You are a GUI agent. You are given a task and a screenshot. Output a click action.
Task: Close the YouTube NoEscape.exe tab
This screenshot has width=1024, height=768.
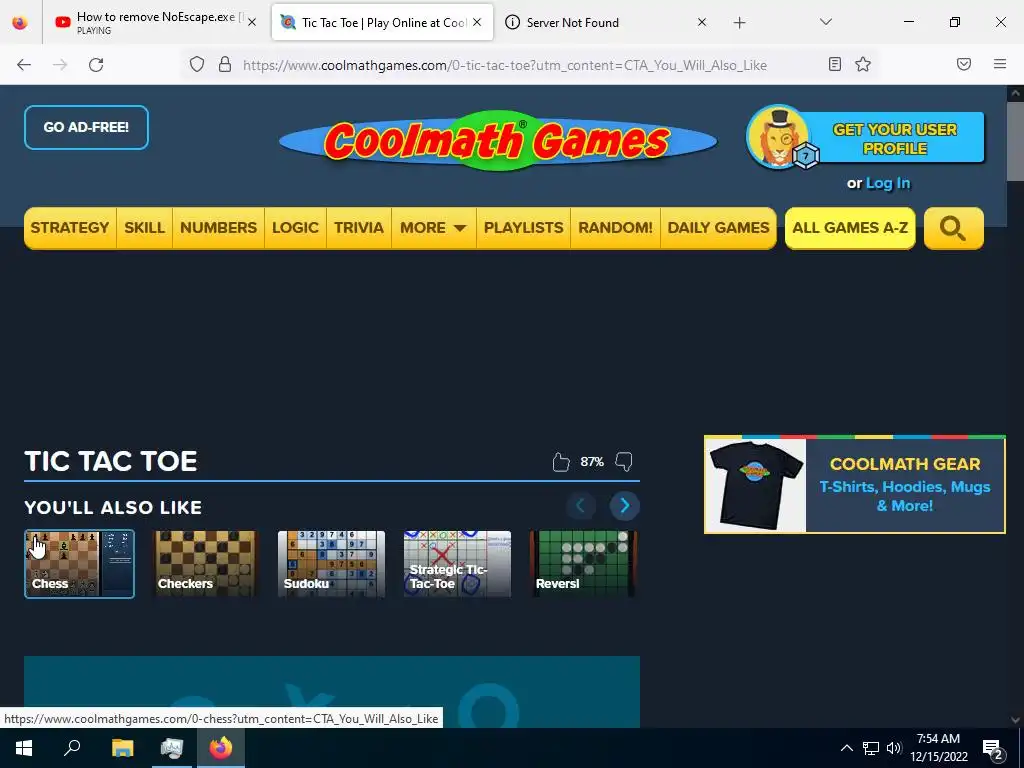tap(252, 22)
